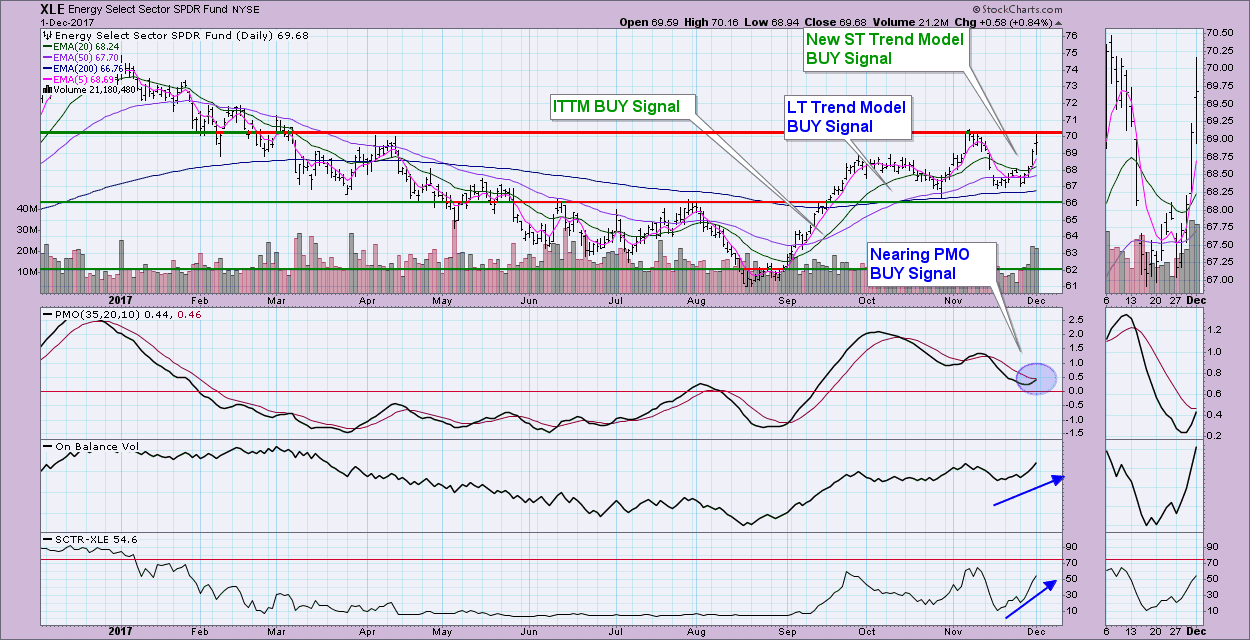This screenshot has height=640, width=1250.
Task: Click the XLE ticker symbol in the header
Action: click(53, 10)
